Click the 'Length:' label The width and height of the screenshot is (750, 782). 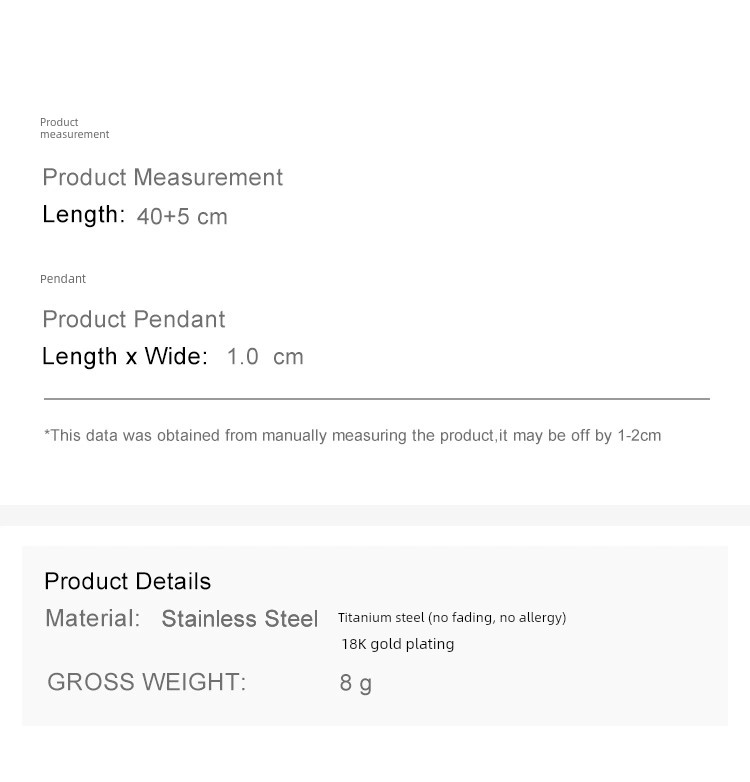coord(83,215)
